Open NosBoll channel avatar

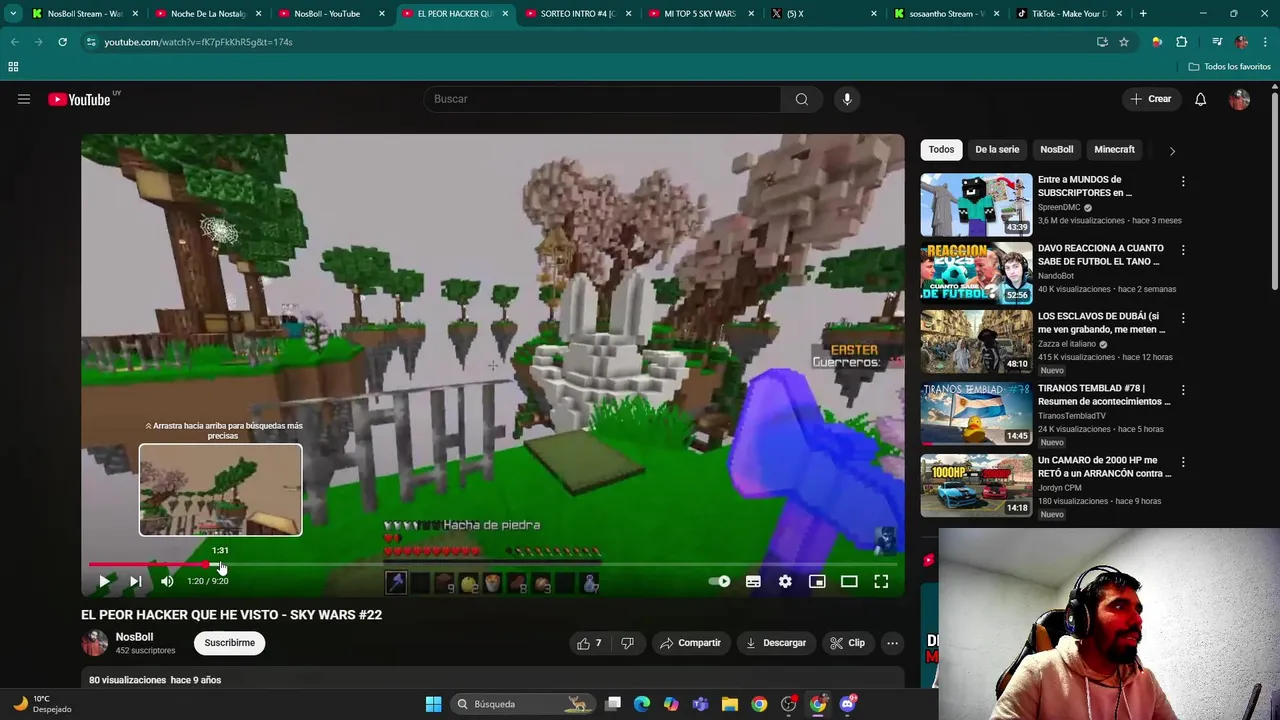point(94,643)
